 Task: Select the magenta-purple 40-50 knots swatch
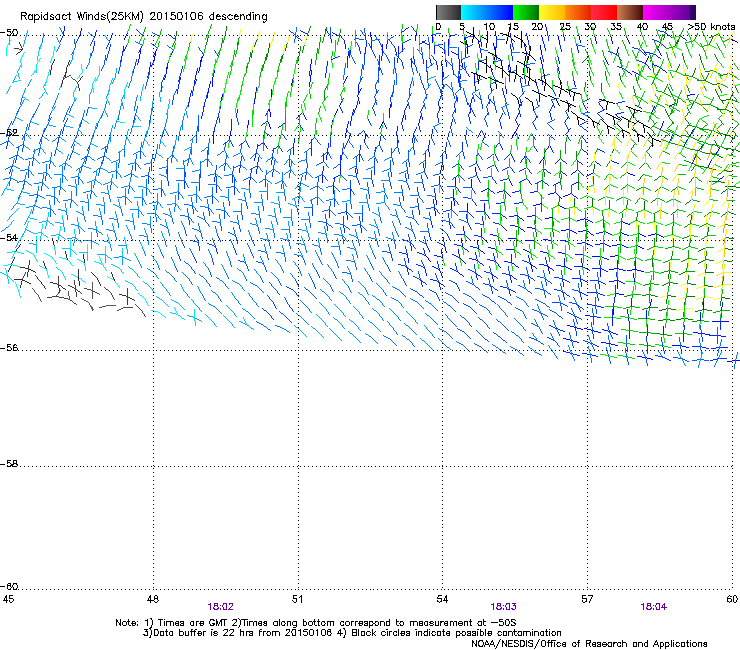(669, 12)
